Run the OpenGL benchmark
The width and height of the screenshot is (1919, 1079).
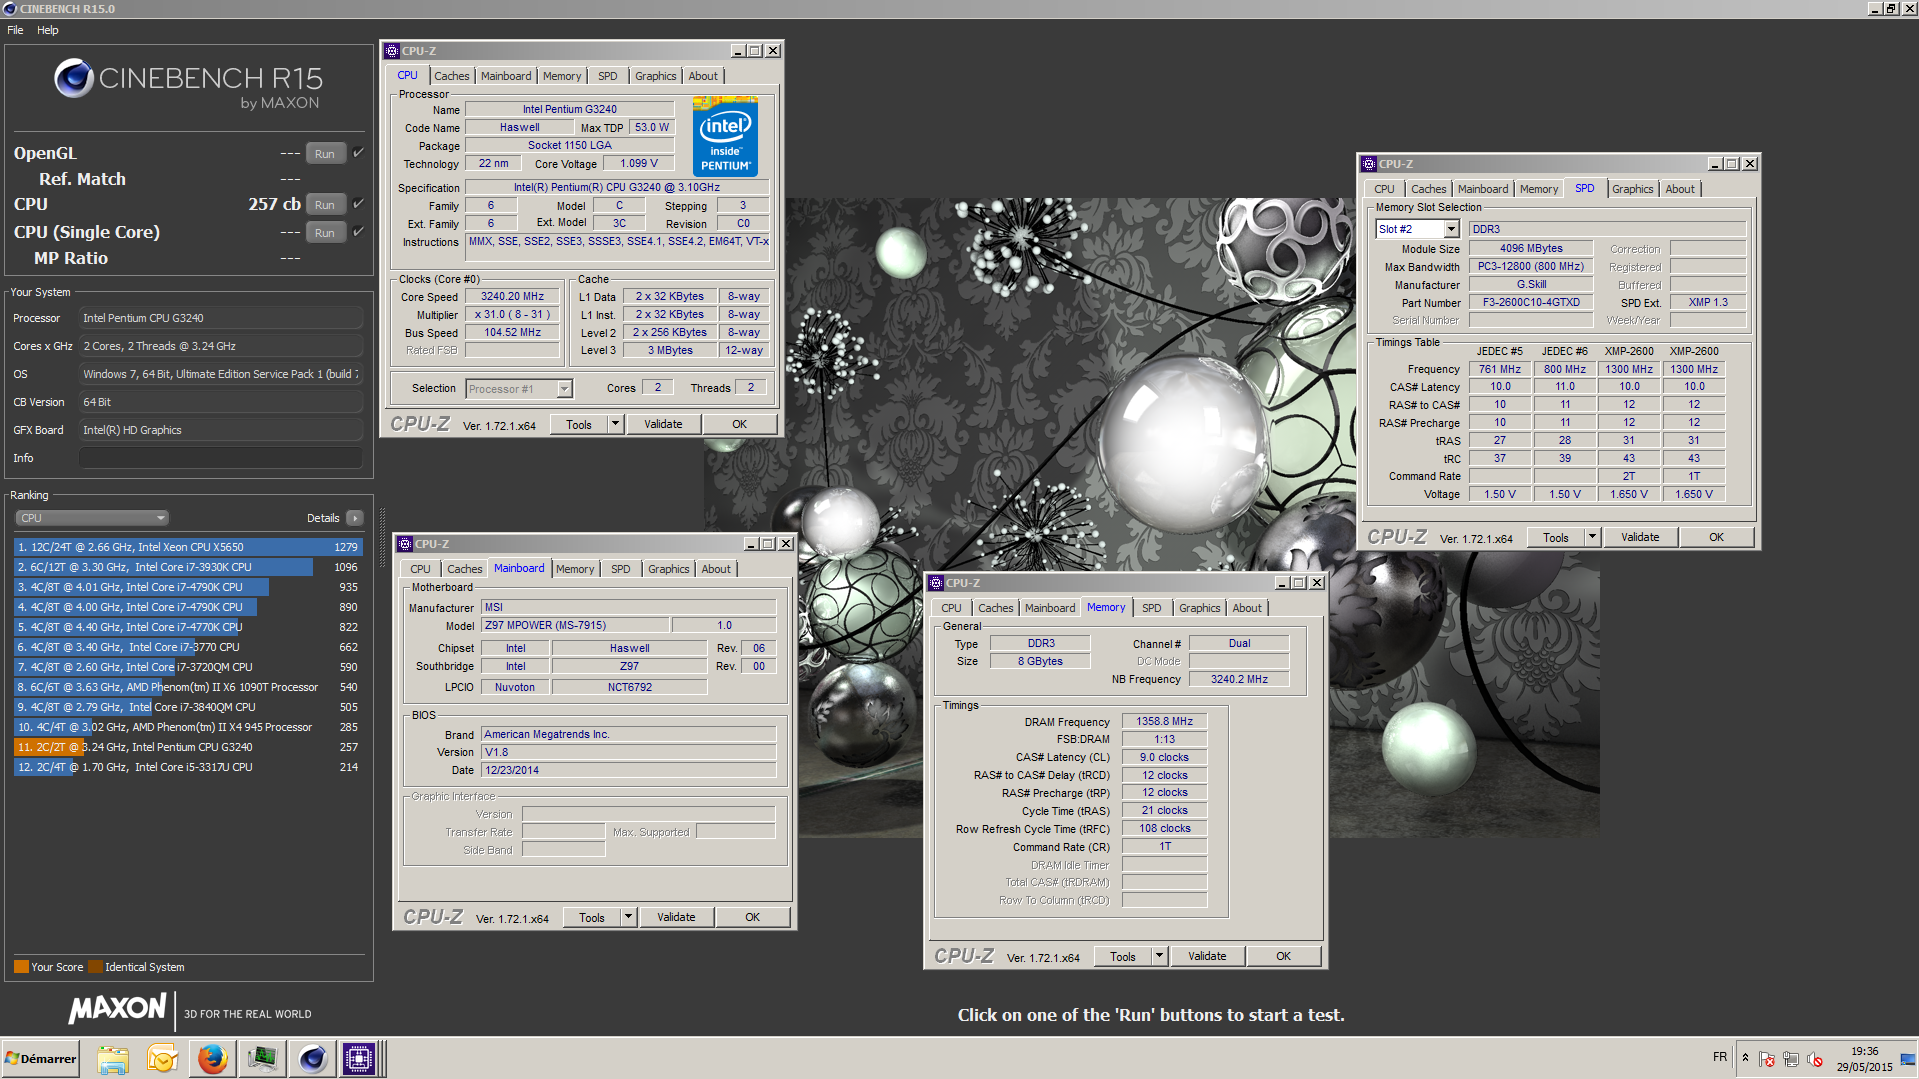[x=325, y=154]
